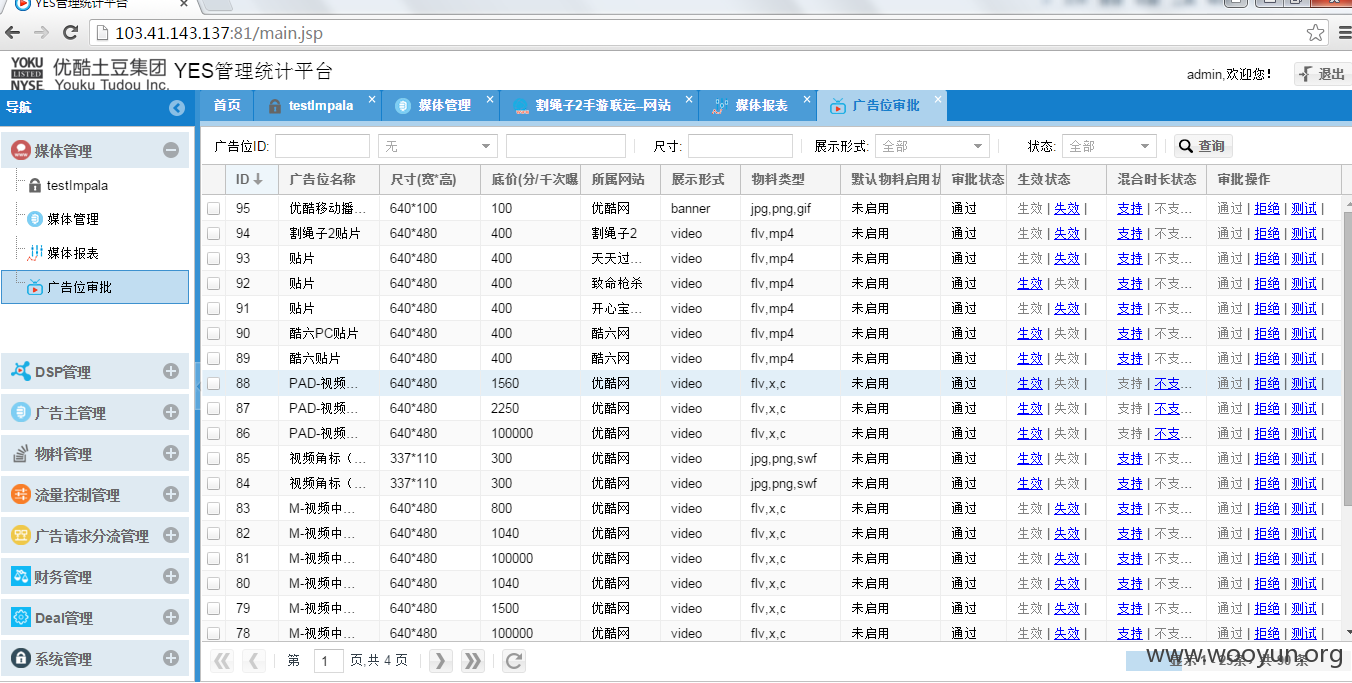Expand DSP管理 section plus icon
The image size is (1352, 683).
(171, 371)
